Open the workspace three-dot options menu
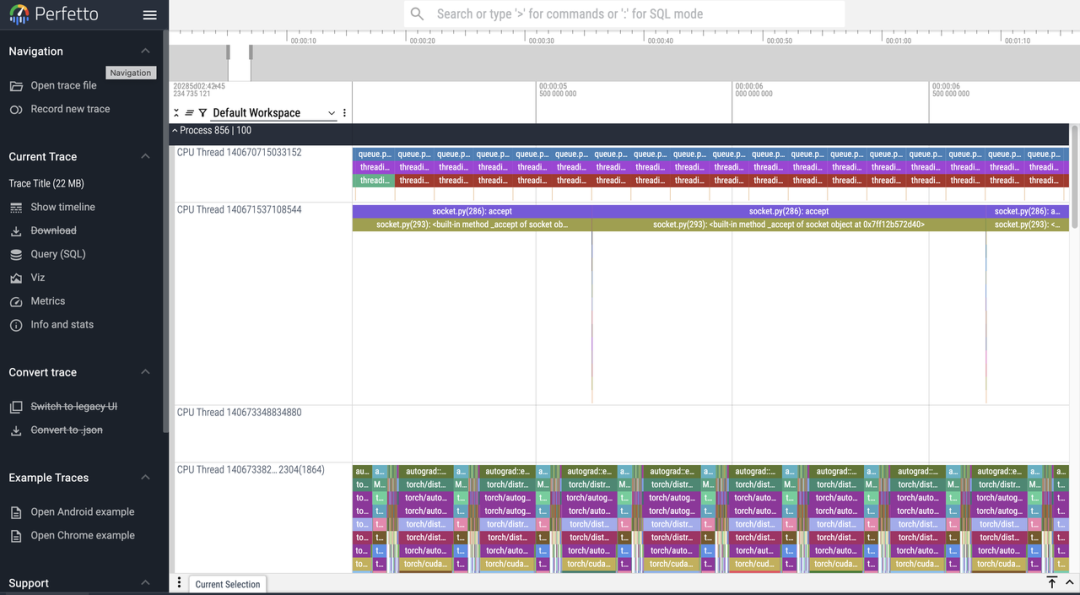The image size is (1080, 595). coord(344,113)
